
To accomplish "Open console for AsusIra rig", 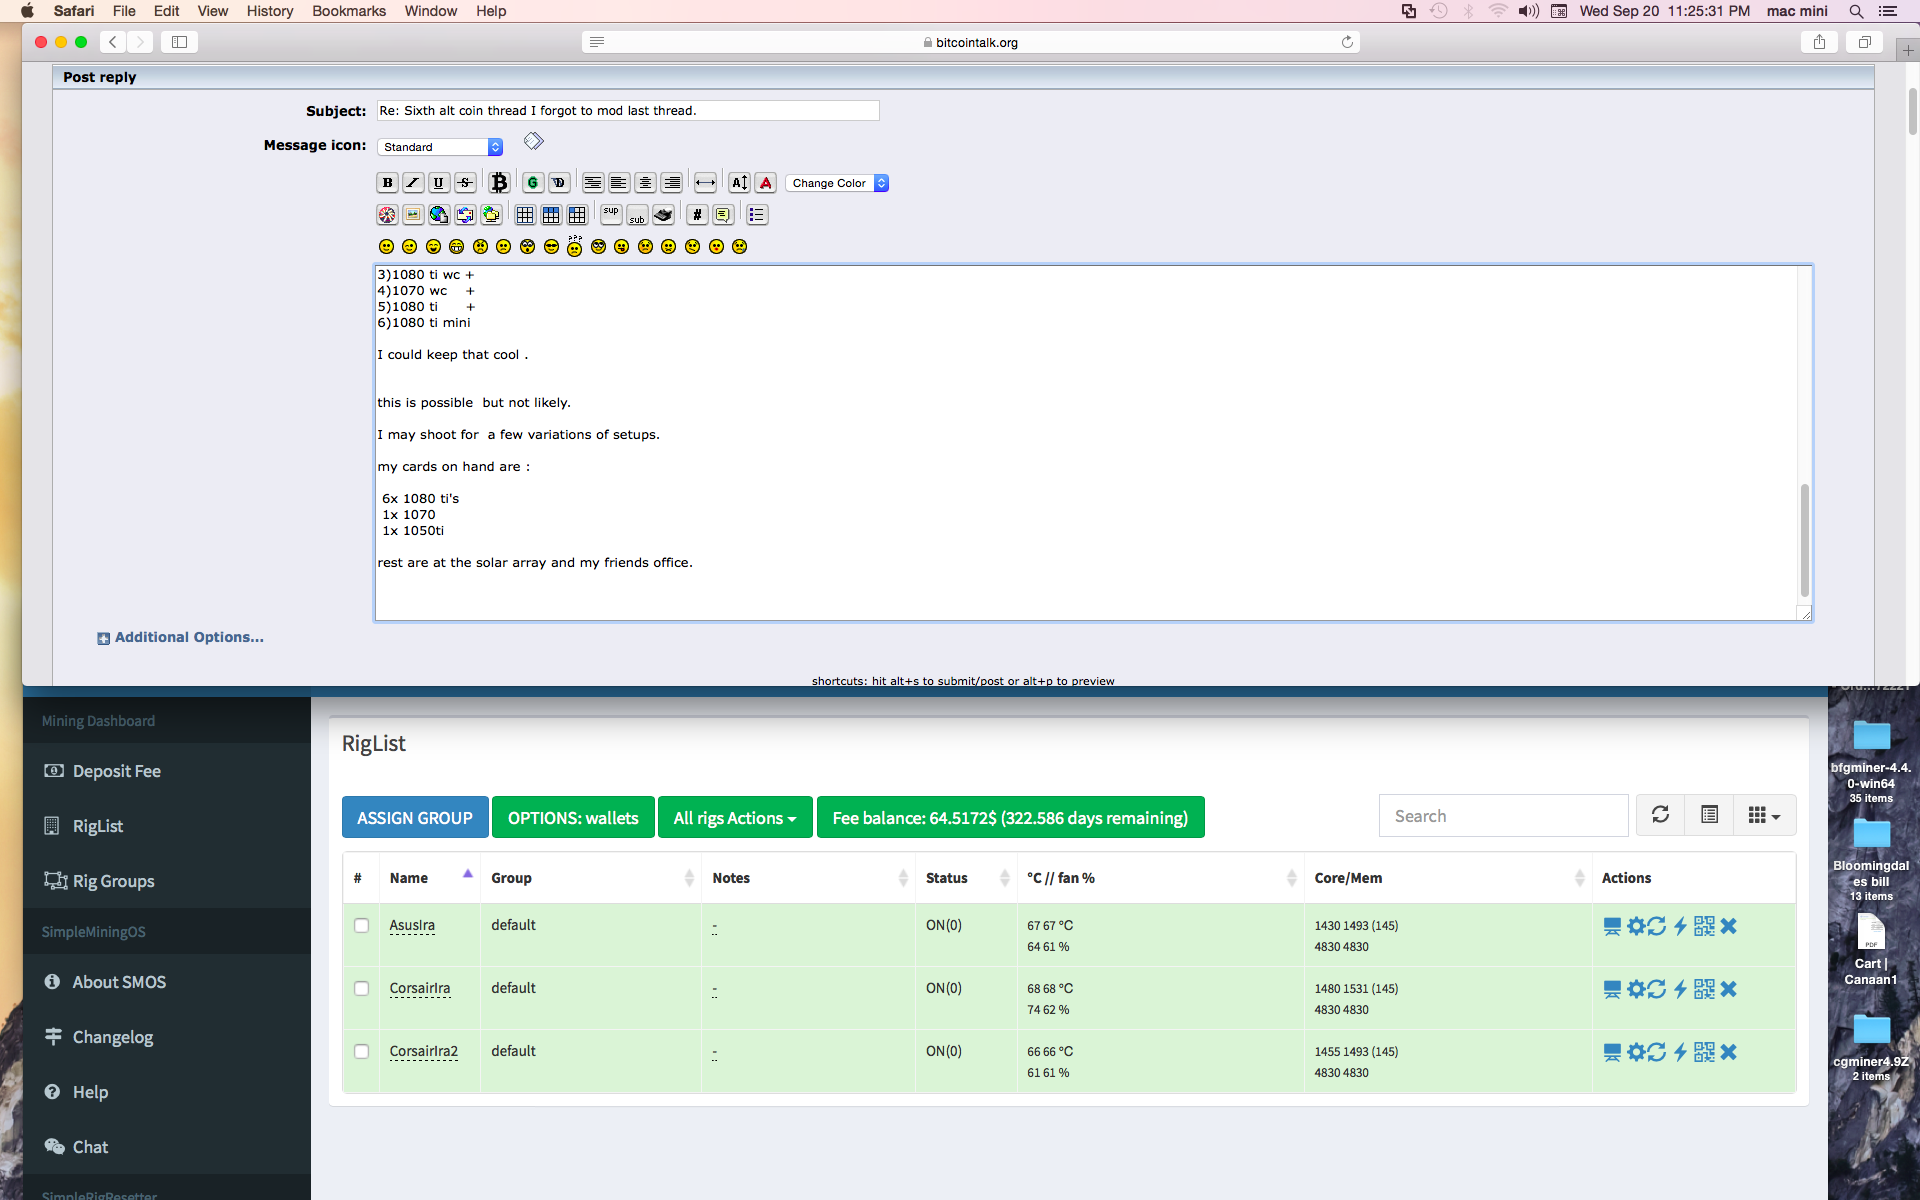I will pos(1612,926).
